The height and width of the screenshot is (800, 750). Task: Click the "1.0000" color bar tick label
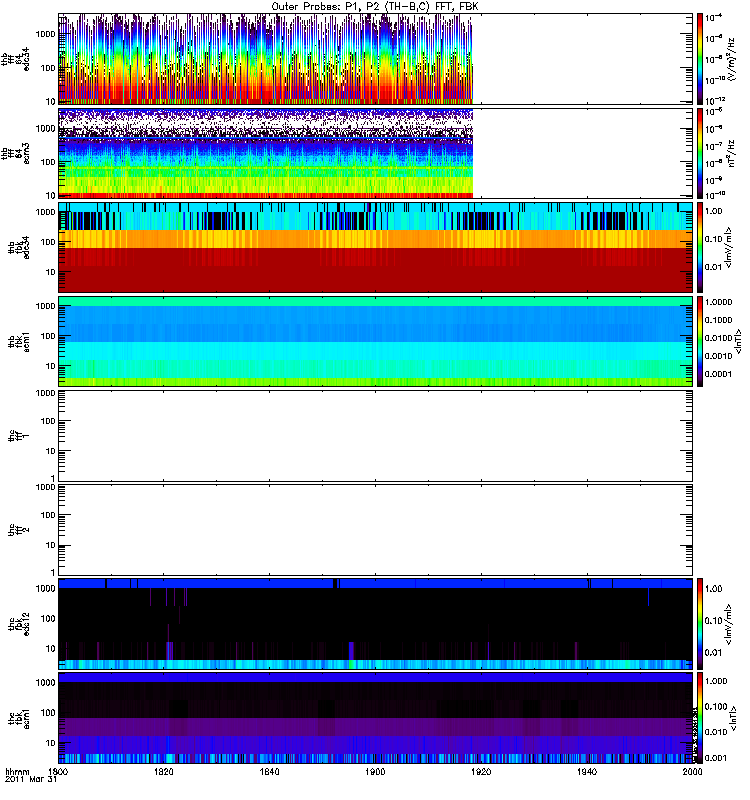click(x=718, y=302)
